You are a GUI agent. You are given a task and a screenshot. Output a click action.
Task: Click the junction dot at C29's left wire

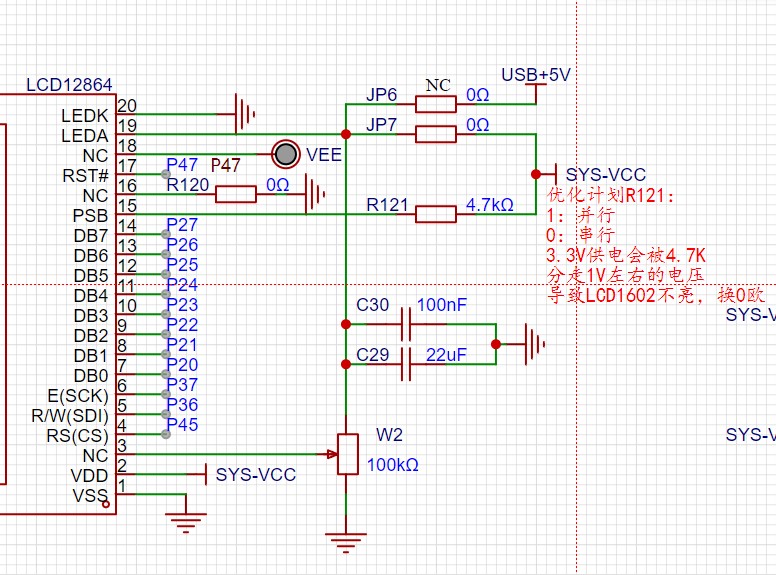(346, 364)
